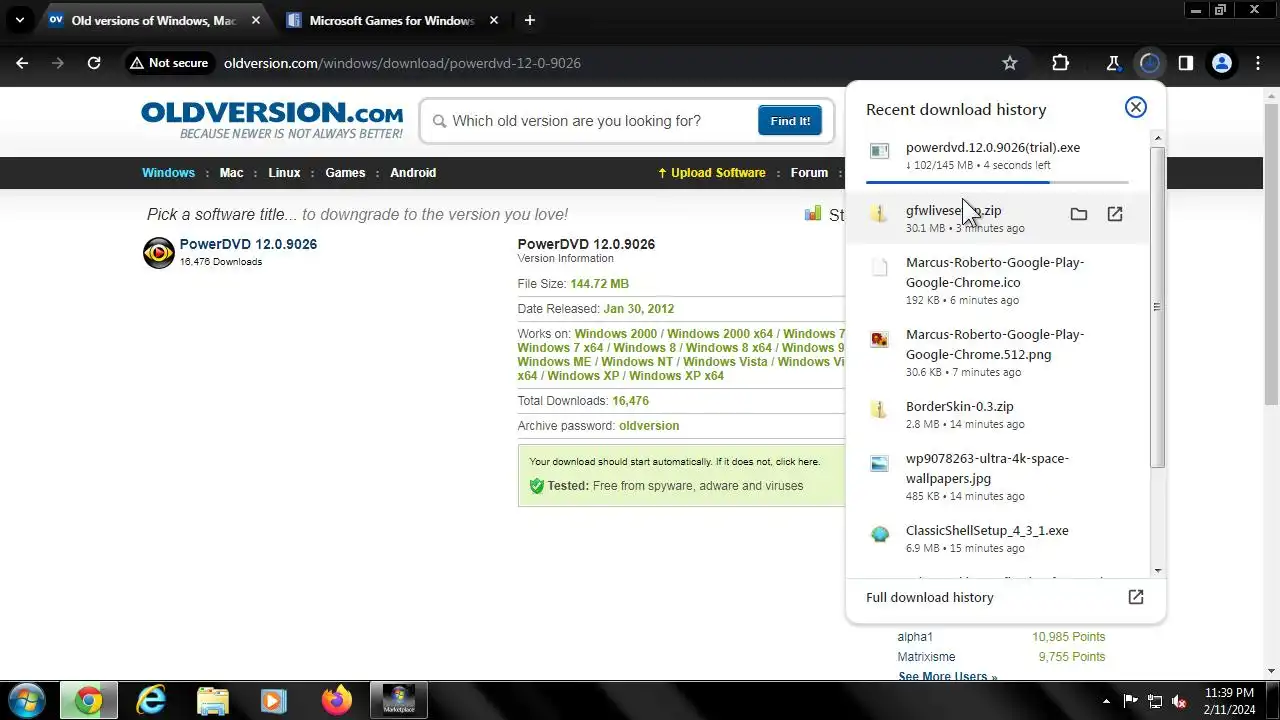Click the See More Users link

(948, 677)
